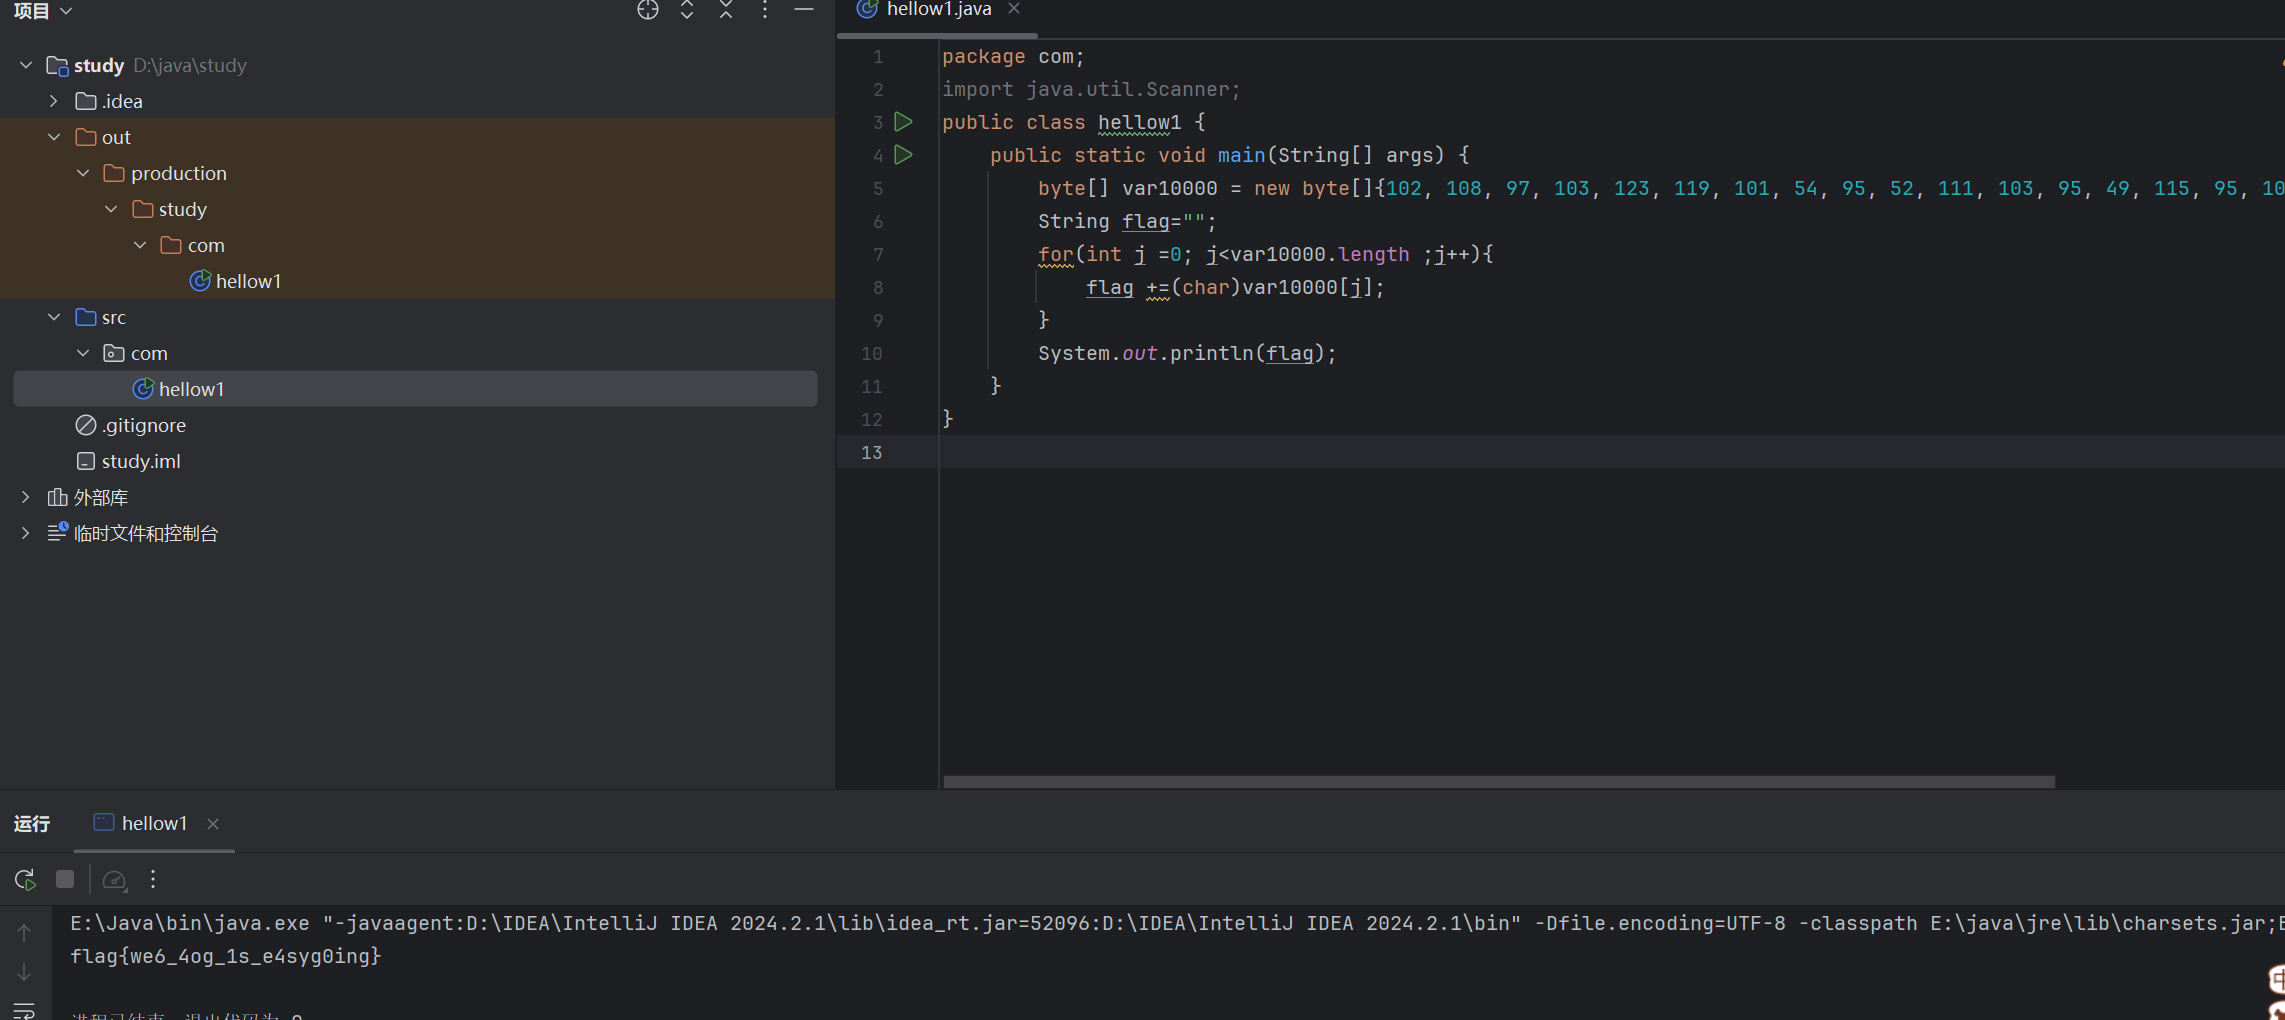Collapse the src folder

click(x=54, y=317)
